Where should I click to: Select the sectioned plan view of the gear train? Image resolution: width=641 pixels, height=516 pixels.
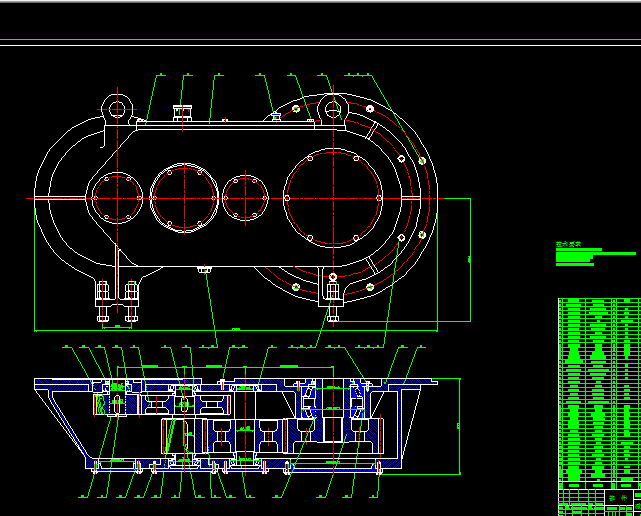[x=236, y=425]
